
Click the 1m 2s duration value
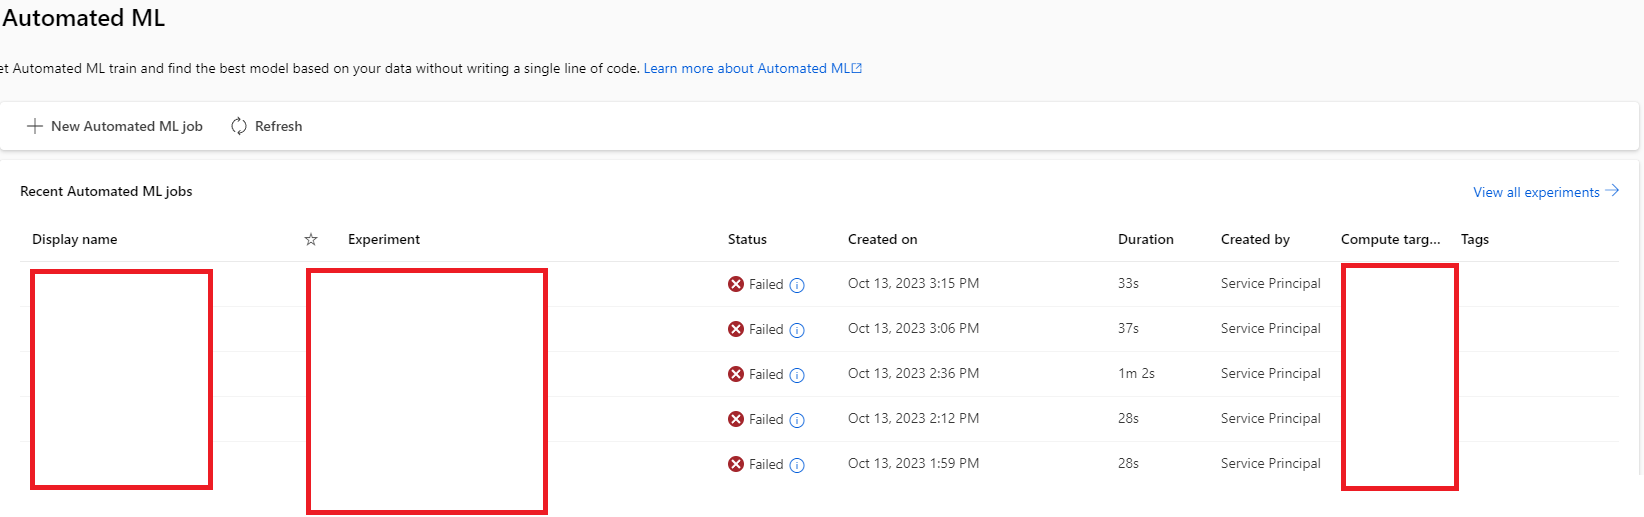1136,373
